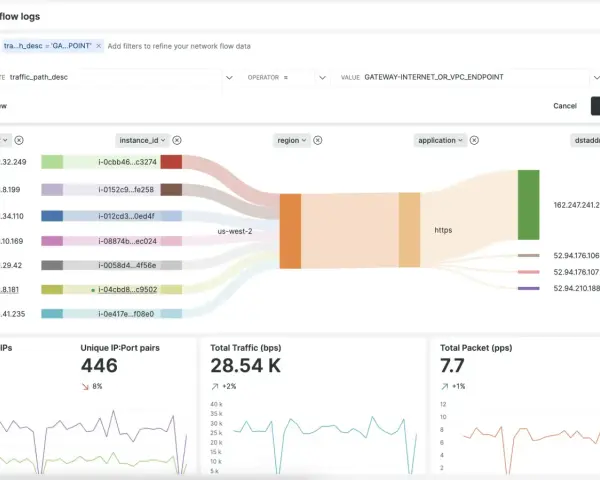Image resolution: width=600 pixels, height=480 pixels.
Task: Select destination 52.94.210.188
Action: (576, 288)
